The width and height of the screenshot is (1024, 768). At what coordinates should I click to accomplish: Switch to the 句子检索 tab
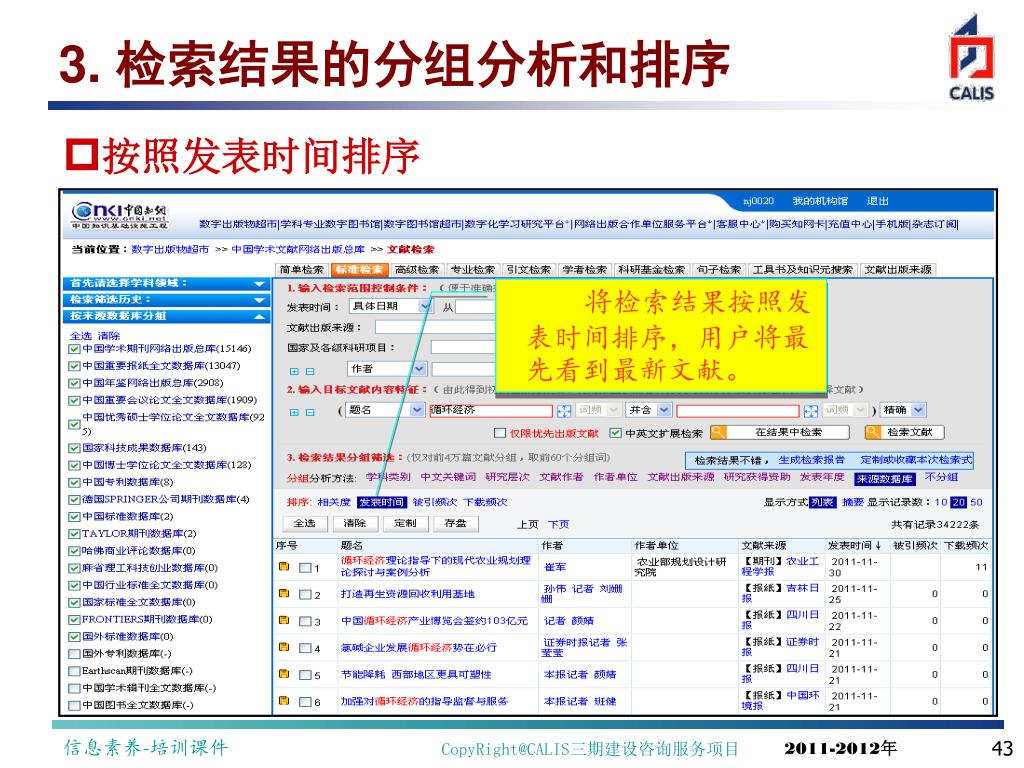coord(718,269)
